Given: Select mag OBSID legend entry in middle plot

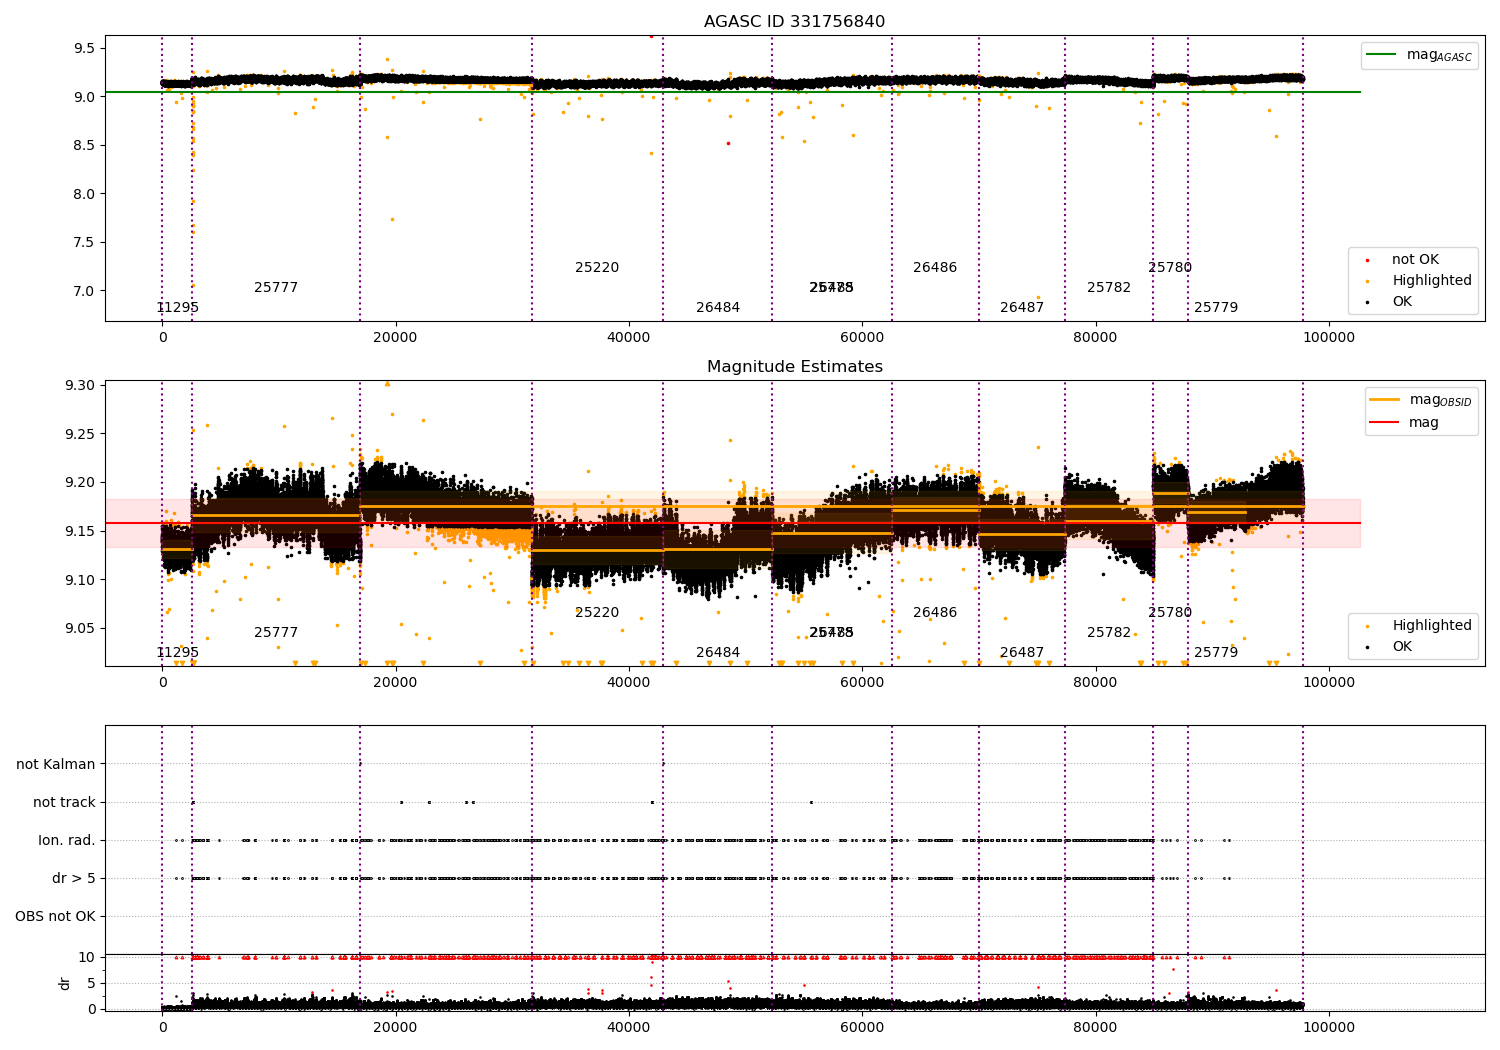Looking at the screenshot, I should click(x=1421, y=400).
